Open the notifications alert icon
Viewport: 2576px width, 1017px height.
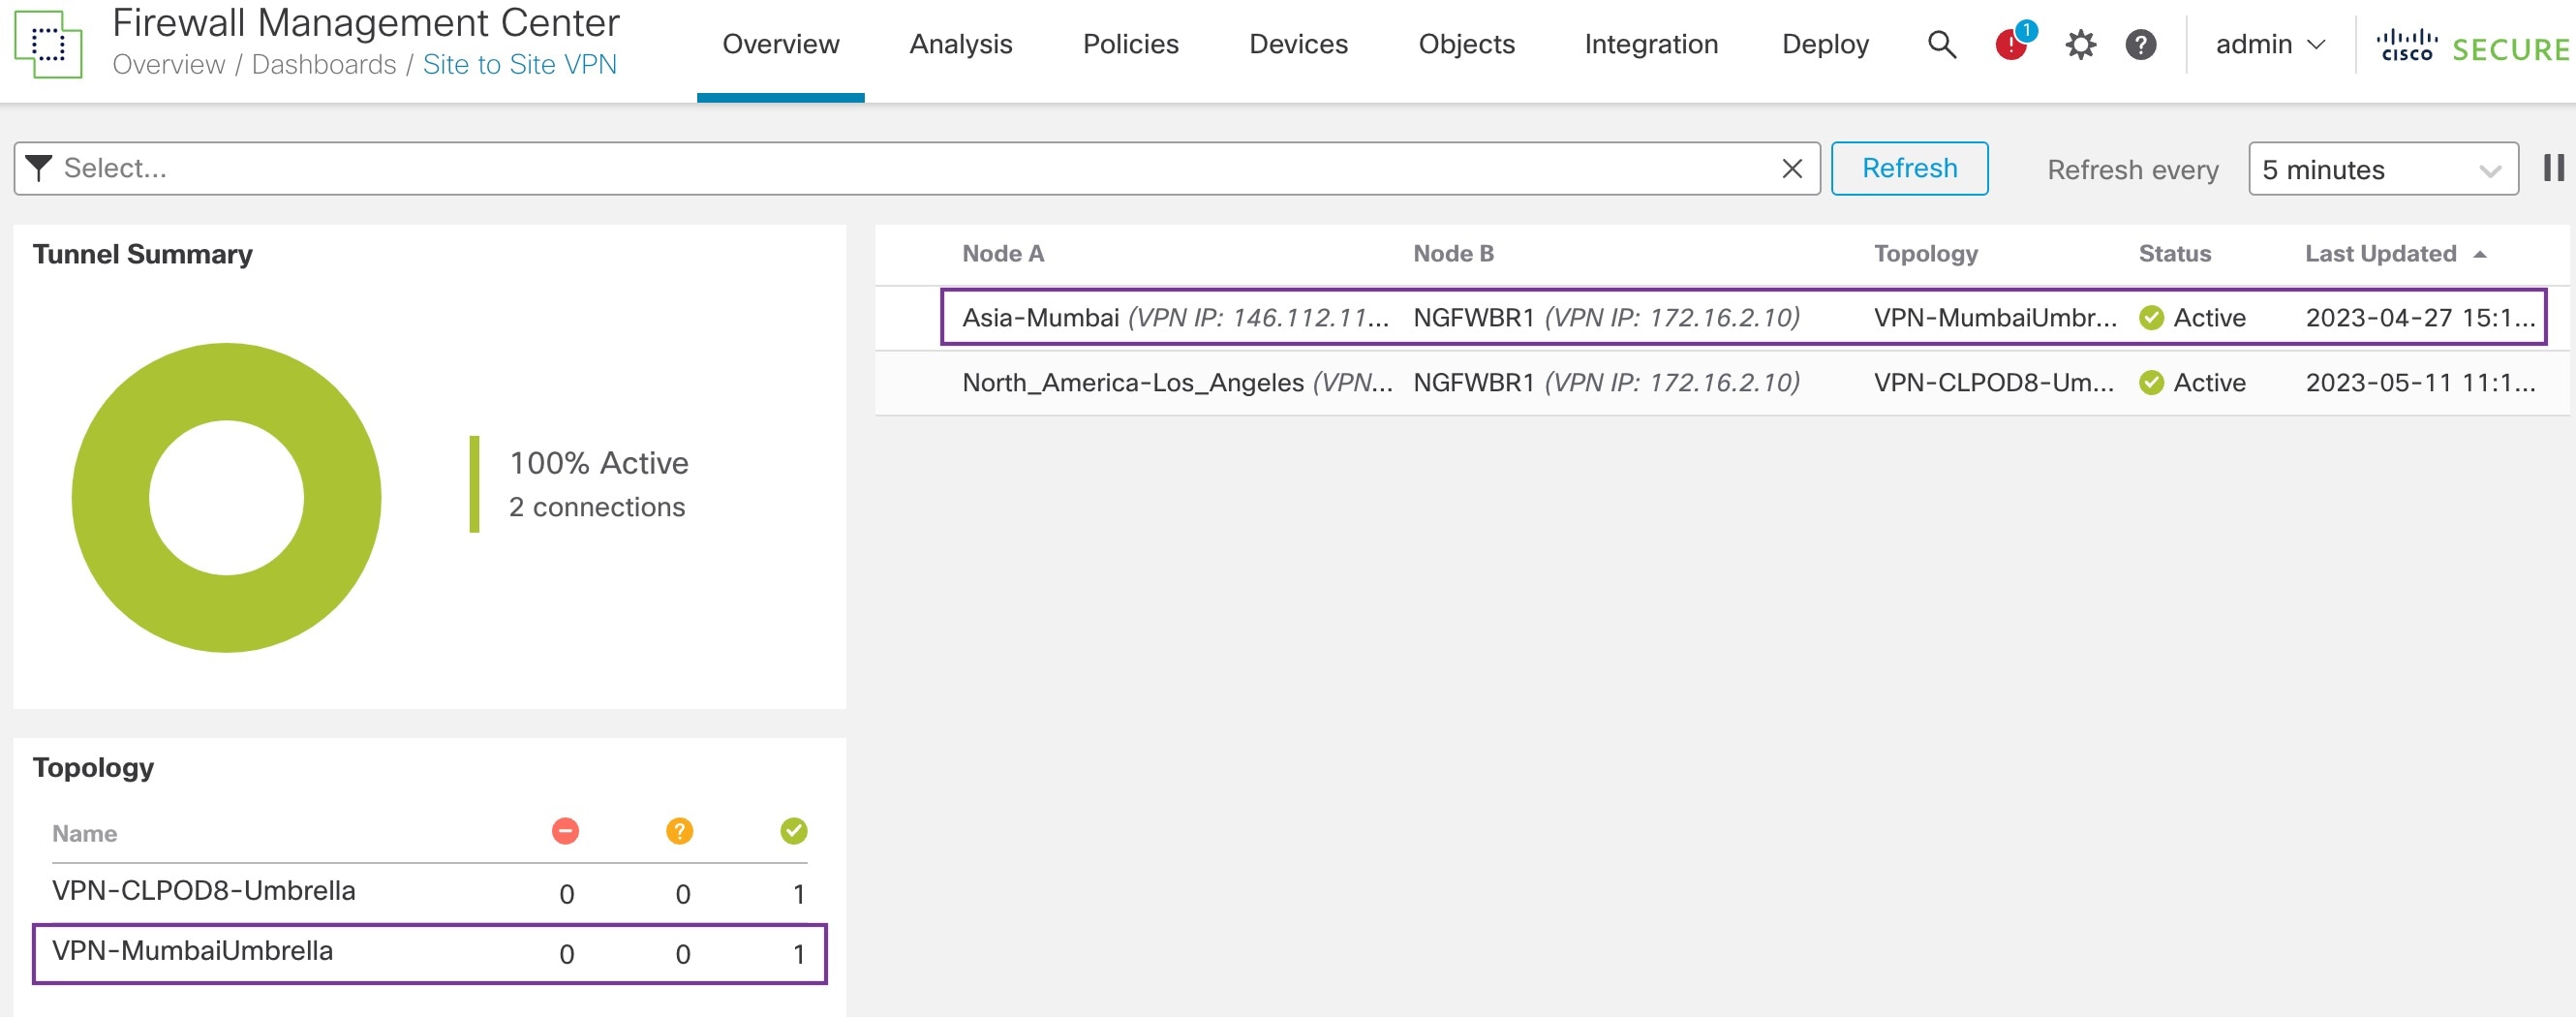tap(2009, 44)
